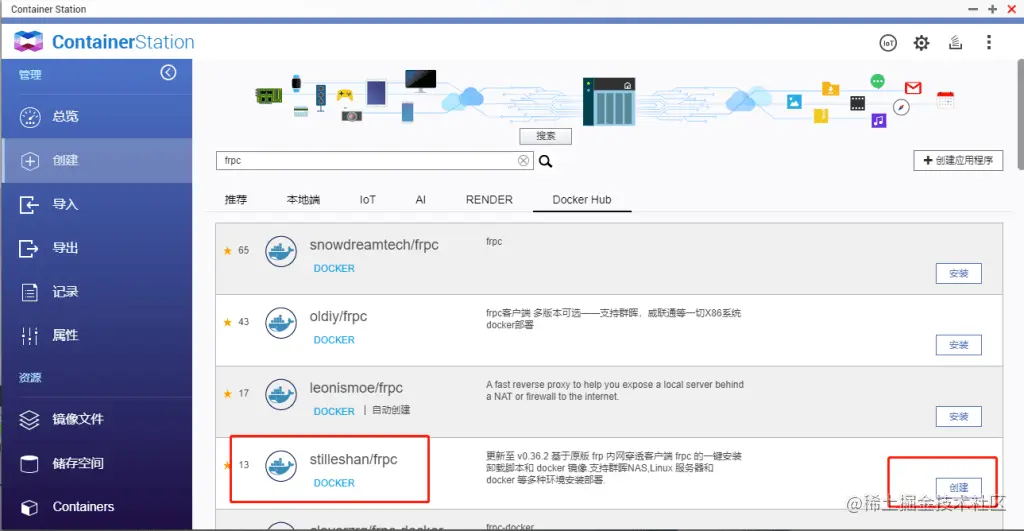Screen dimensions: 1024x531
Task: Switch to the 推荐 tab
Action: click(236, 200)
